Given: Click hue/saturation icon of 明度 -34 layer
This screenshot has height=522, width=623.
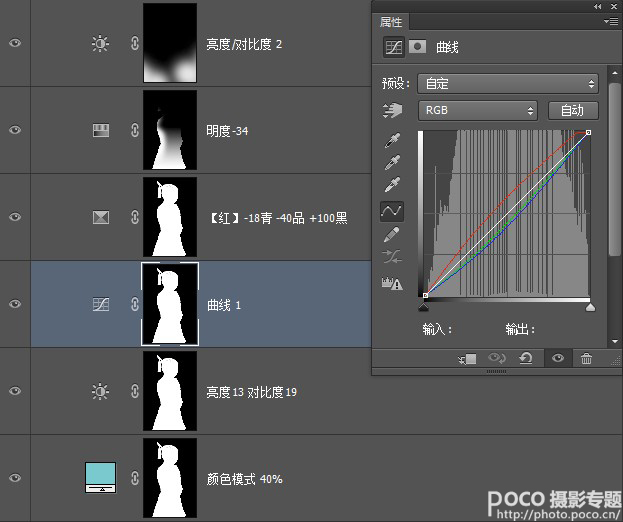Looking at the screenshot, I should (101, 130).
